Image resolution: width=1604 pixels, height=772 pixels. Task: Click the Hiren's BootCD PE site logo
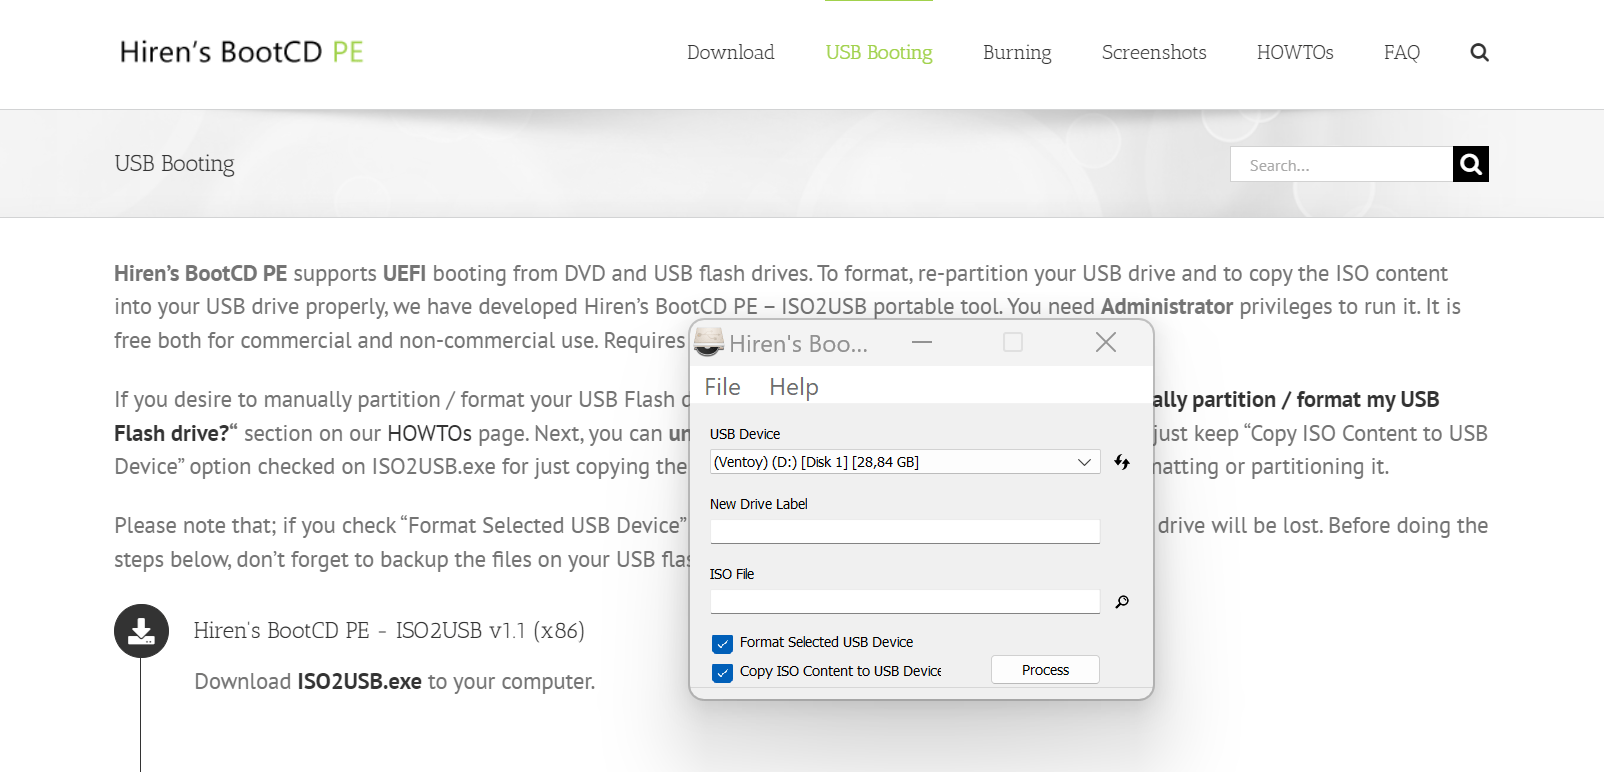click(x=241, y=52)
